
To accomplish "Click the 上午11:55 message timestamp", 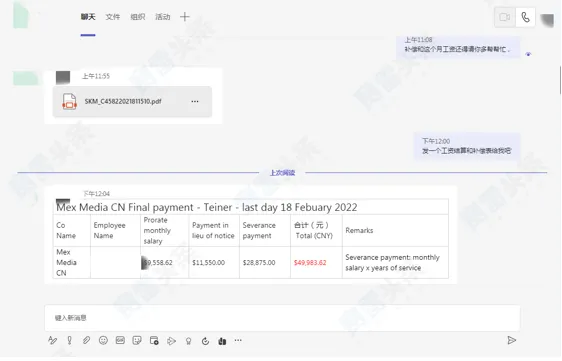I will [96, 76].
